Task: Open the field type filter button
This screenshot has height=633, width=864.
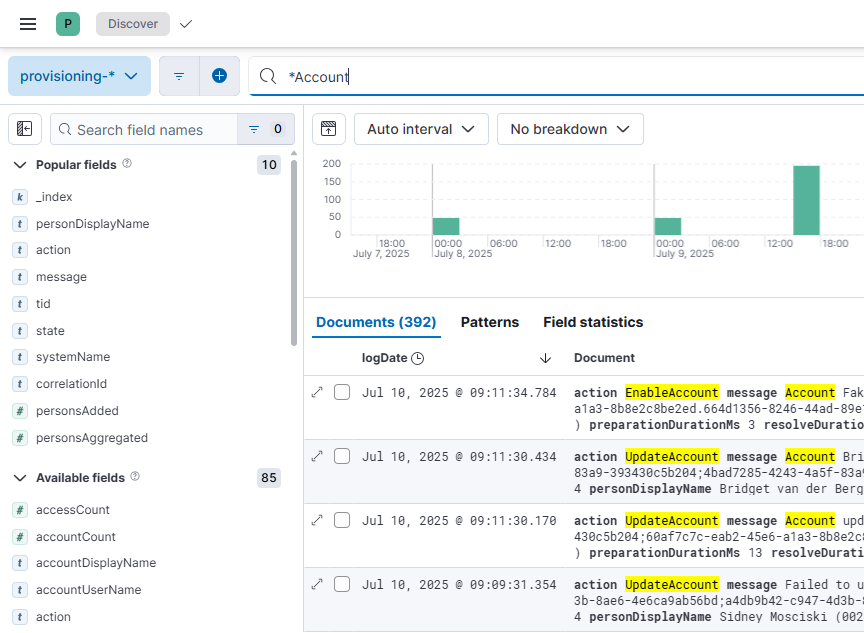Action: [x=266, y=129]
